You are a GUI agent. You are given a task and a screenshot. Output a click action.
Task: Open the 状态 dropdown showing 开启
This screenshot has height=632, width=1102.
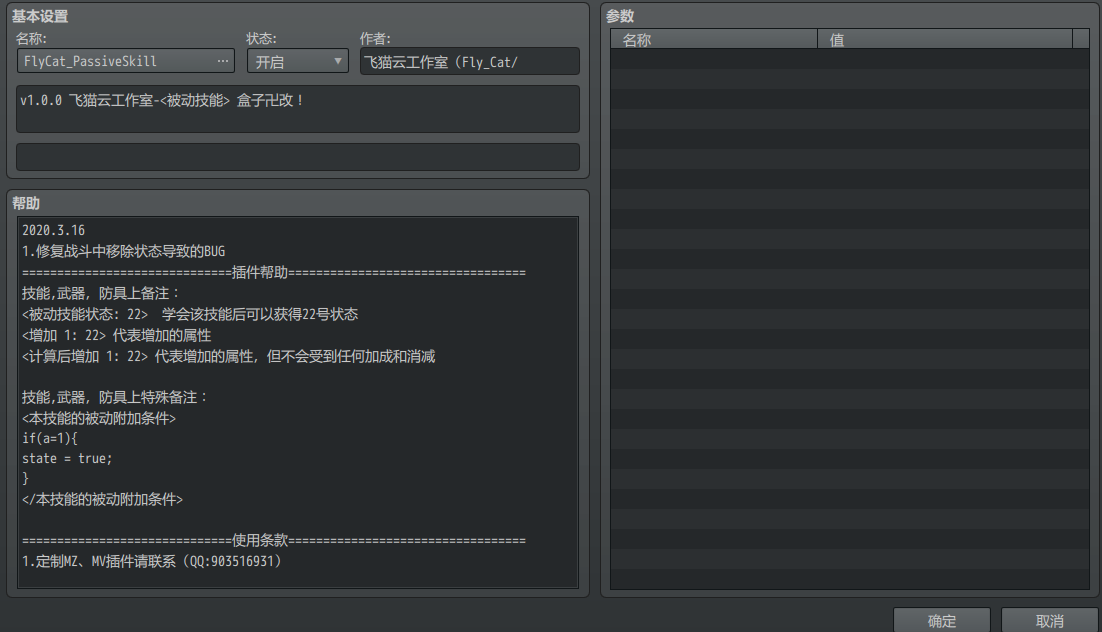click(298, 62)
